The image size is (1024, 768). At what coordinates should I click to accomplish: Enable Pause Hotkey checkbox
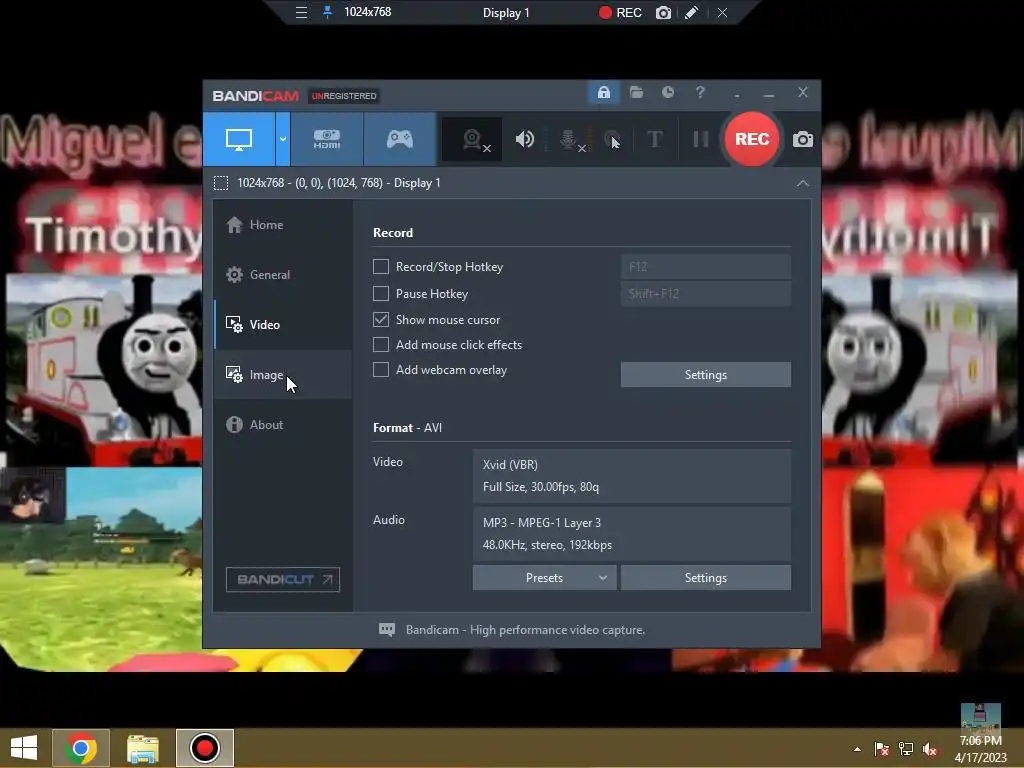[x=381, y=294]
